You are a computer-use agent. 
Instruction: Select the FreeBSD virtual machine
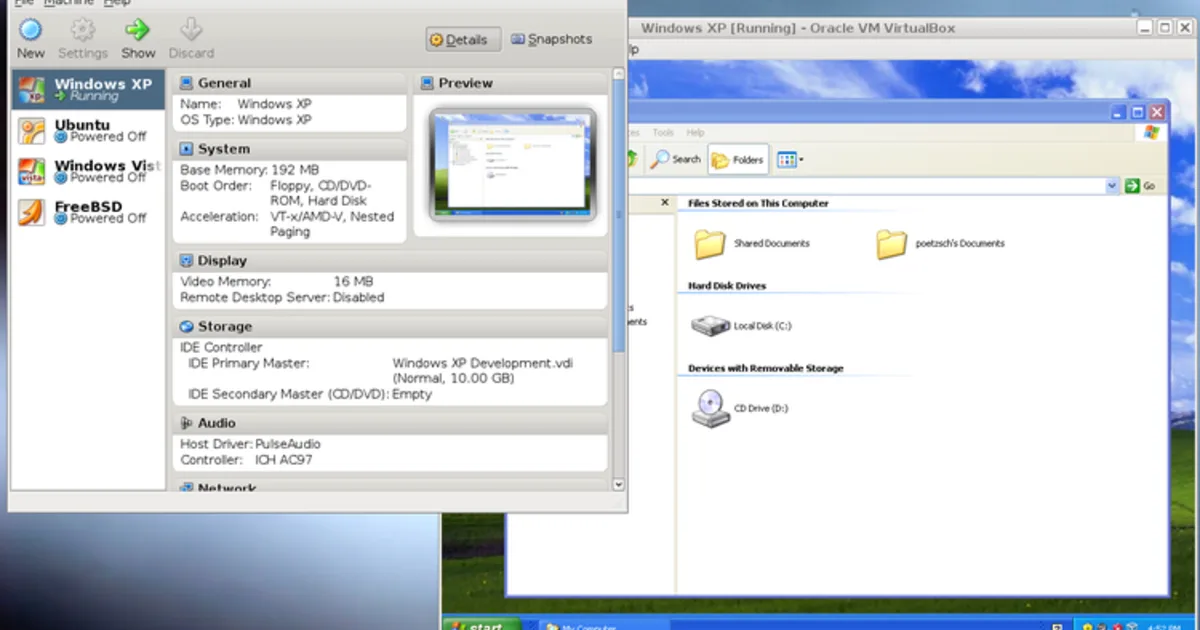point(88,212)
